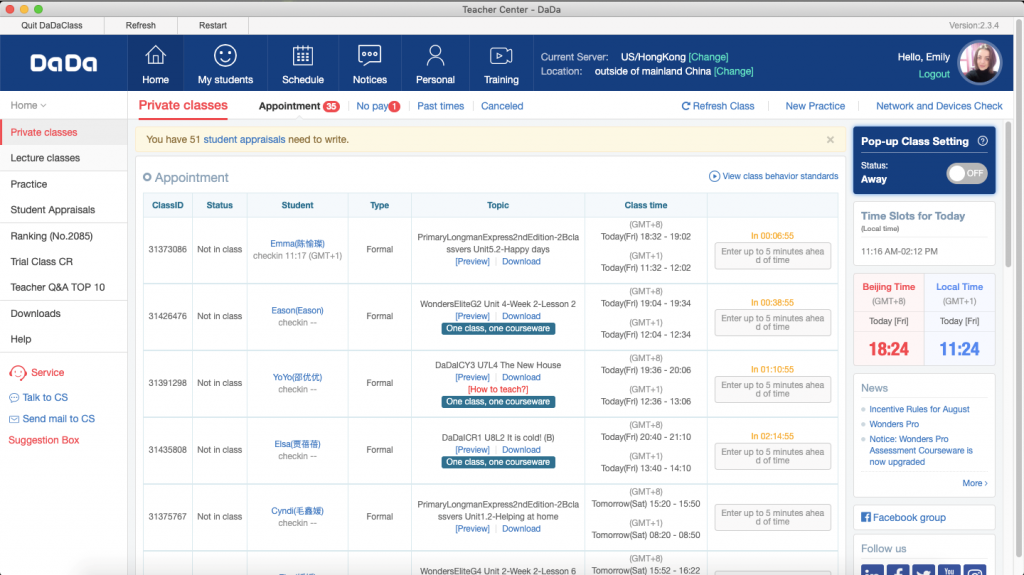Dismiss the student appraisals notice banner

tap(830, 140)
